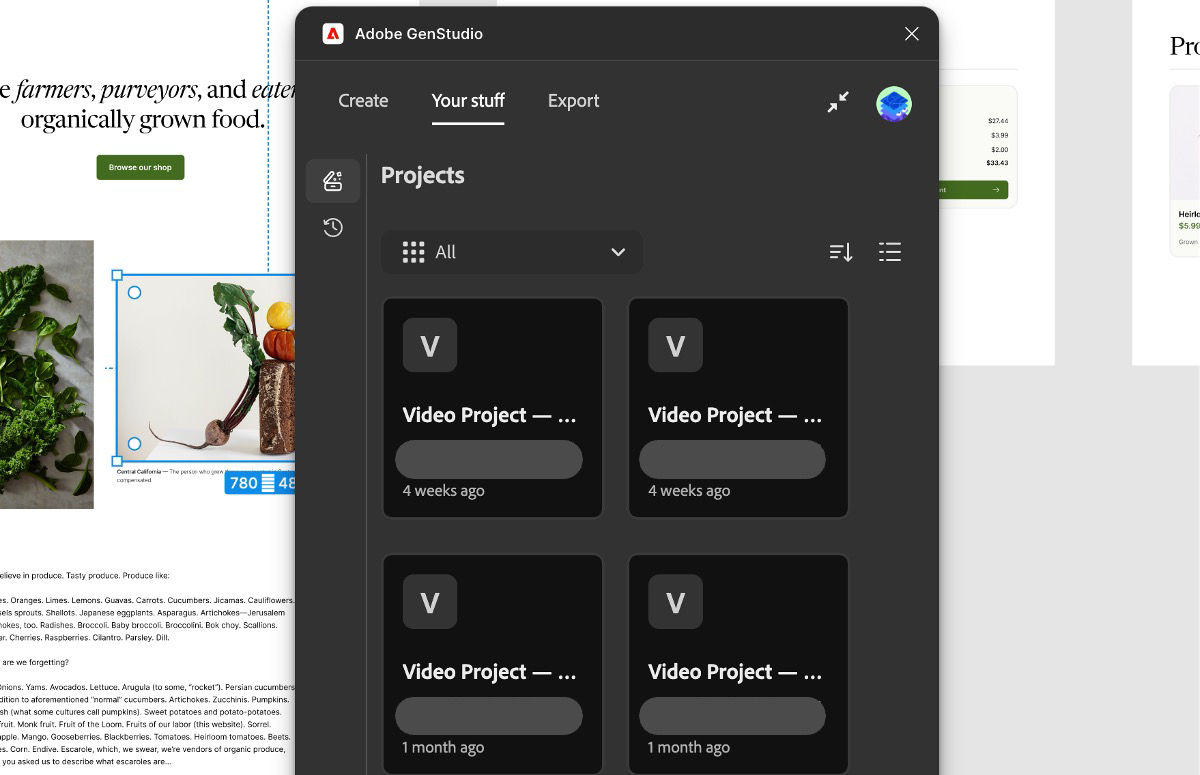Click the collapse window arrows icon
1200x775 pixels.
(x=838, y=102)
